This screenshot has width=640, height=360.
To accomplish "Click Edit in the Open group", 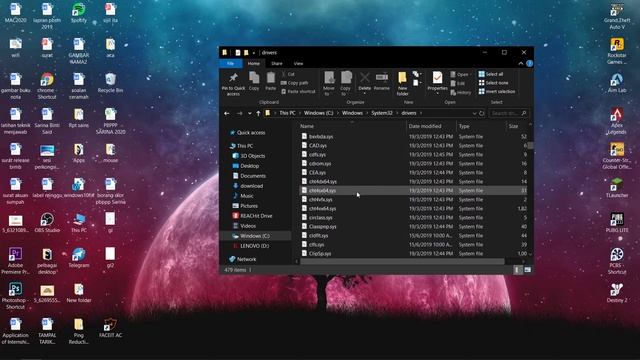I will coord(458,83).
